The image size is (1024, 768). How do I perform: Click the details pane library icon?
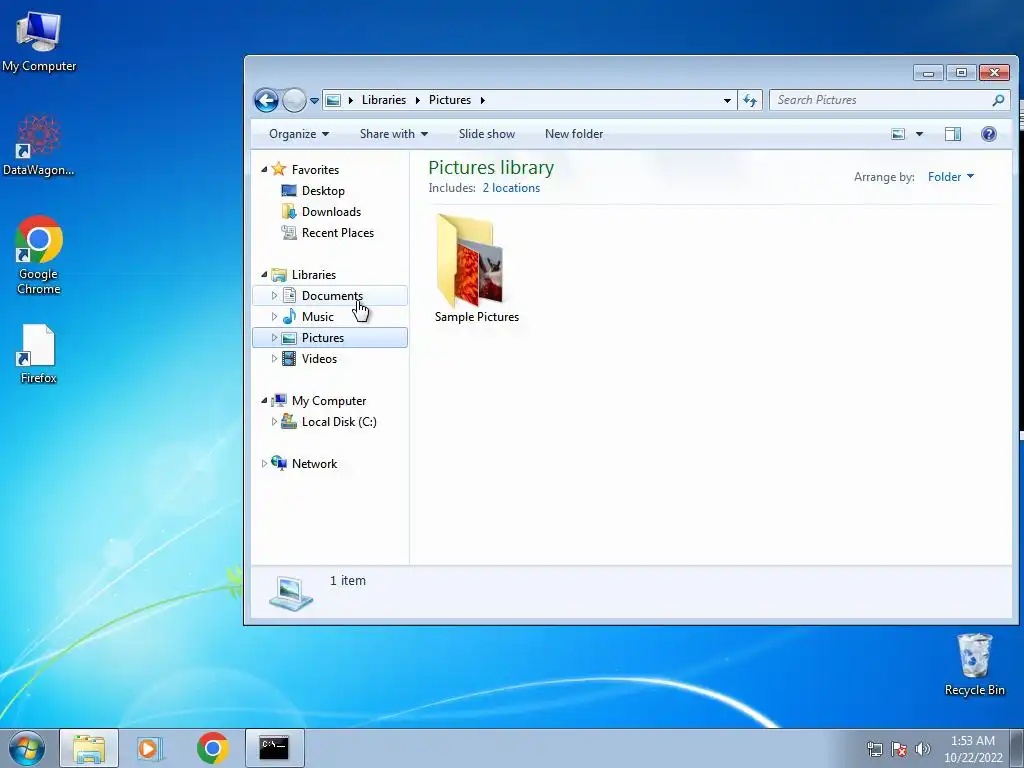click(x=291, y=593)
